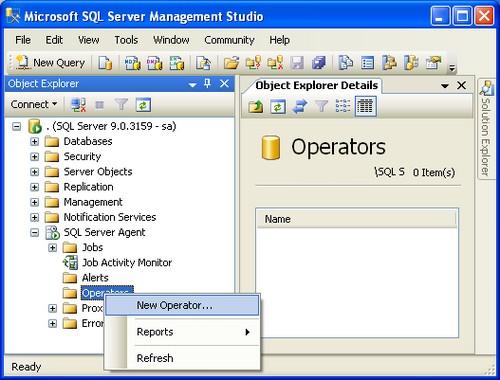Viewport: 500px width, 380px height.
Task: Open the Window menu
Action: click(x=171, y=40)
